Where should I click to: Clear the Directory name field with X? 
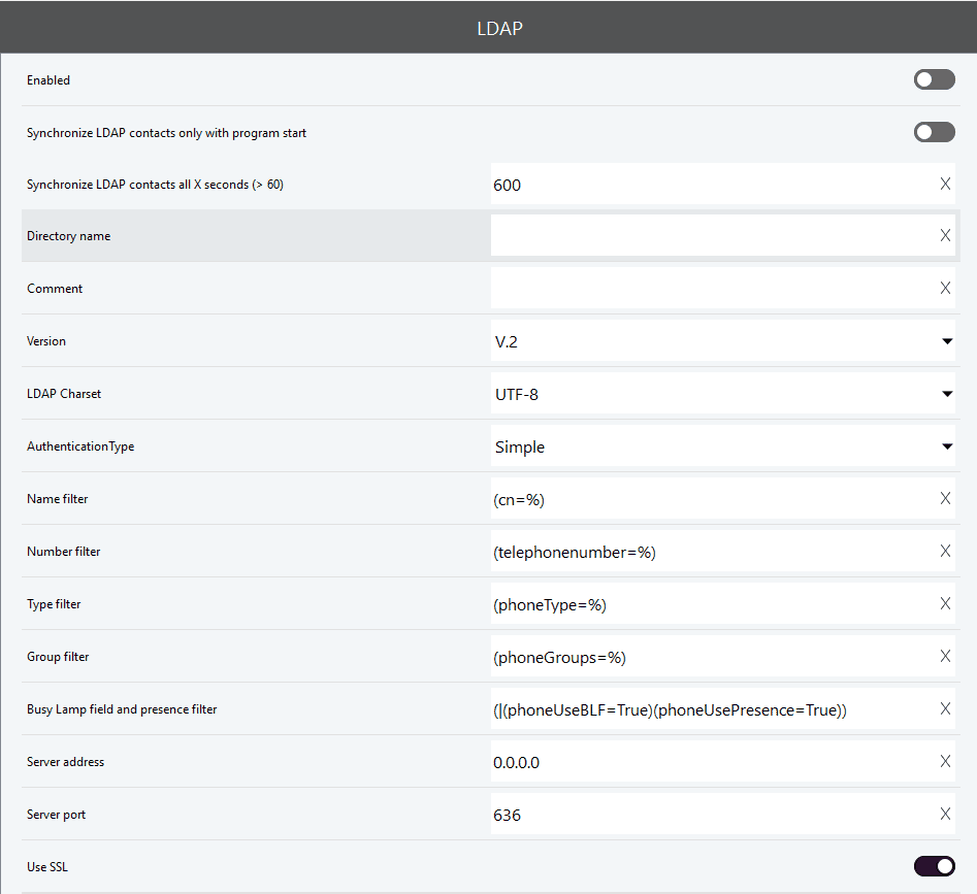(945, 235)
